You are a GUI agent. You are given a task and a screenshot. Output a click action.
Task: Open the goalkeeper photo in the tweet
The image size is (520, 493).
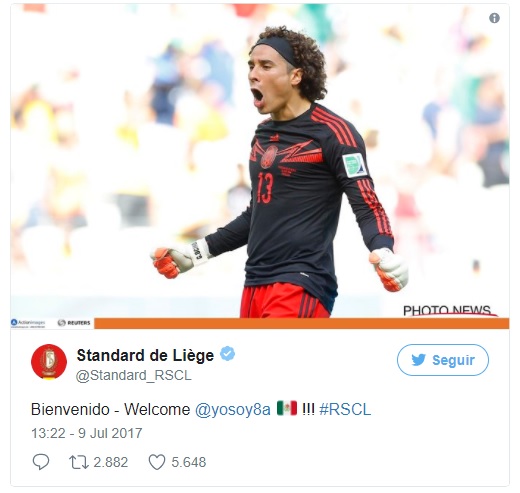[260, 161]
